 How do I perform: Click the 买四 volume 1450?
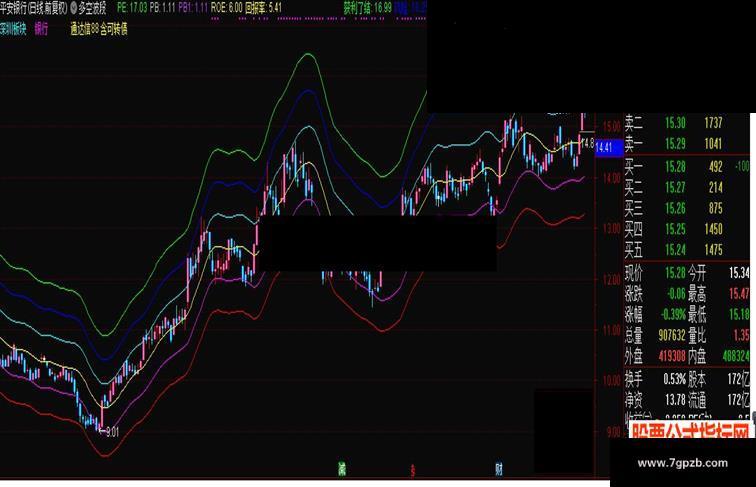713,229
